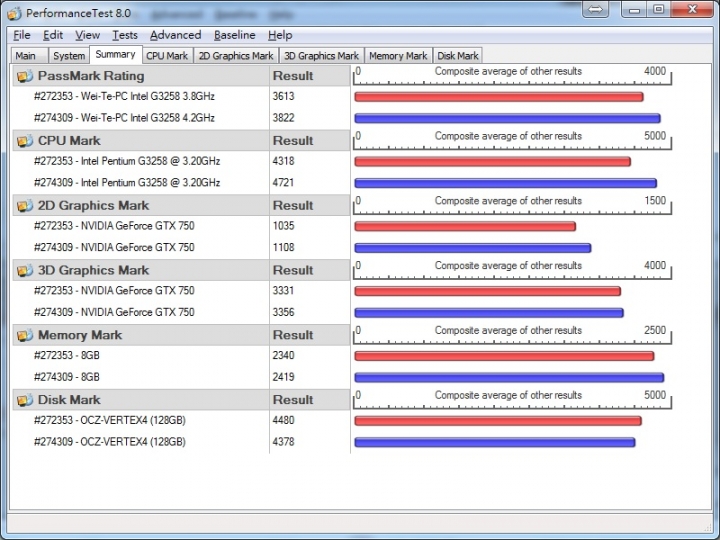This screenshot has width=720, height=540.
Task: Click the 2D Graphics Mark section icon
Action: [25, 206]
